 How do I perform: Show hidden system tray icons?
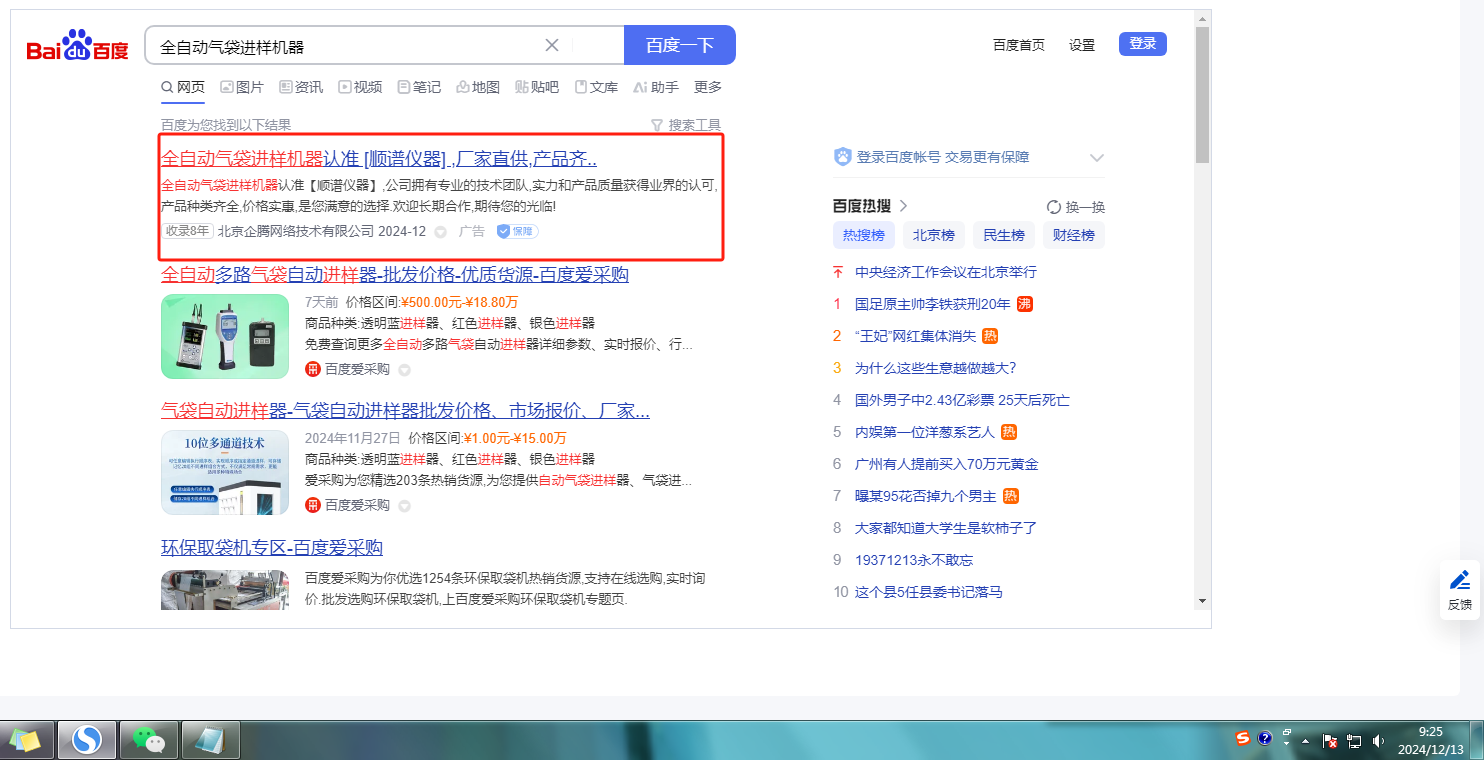1305,741
